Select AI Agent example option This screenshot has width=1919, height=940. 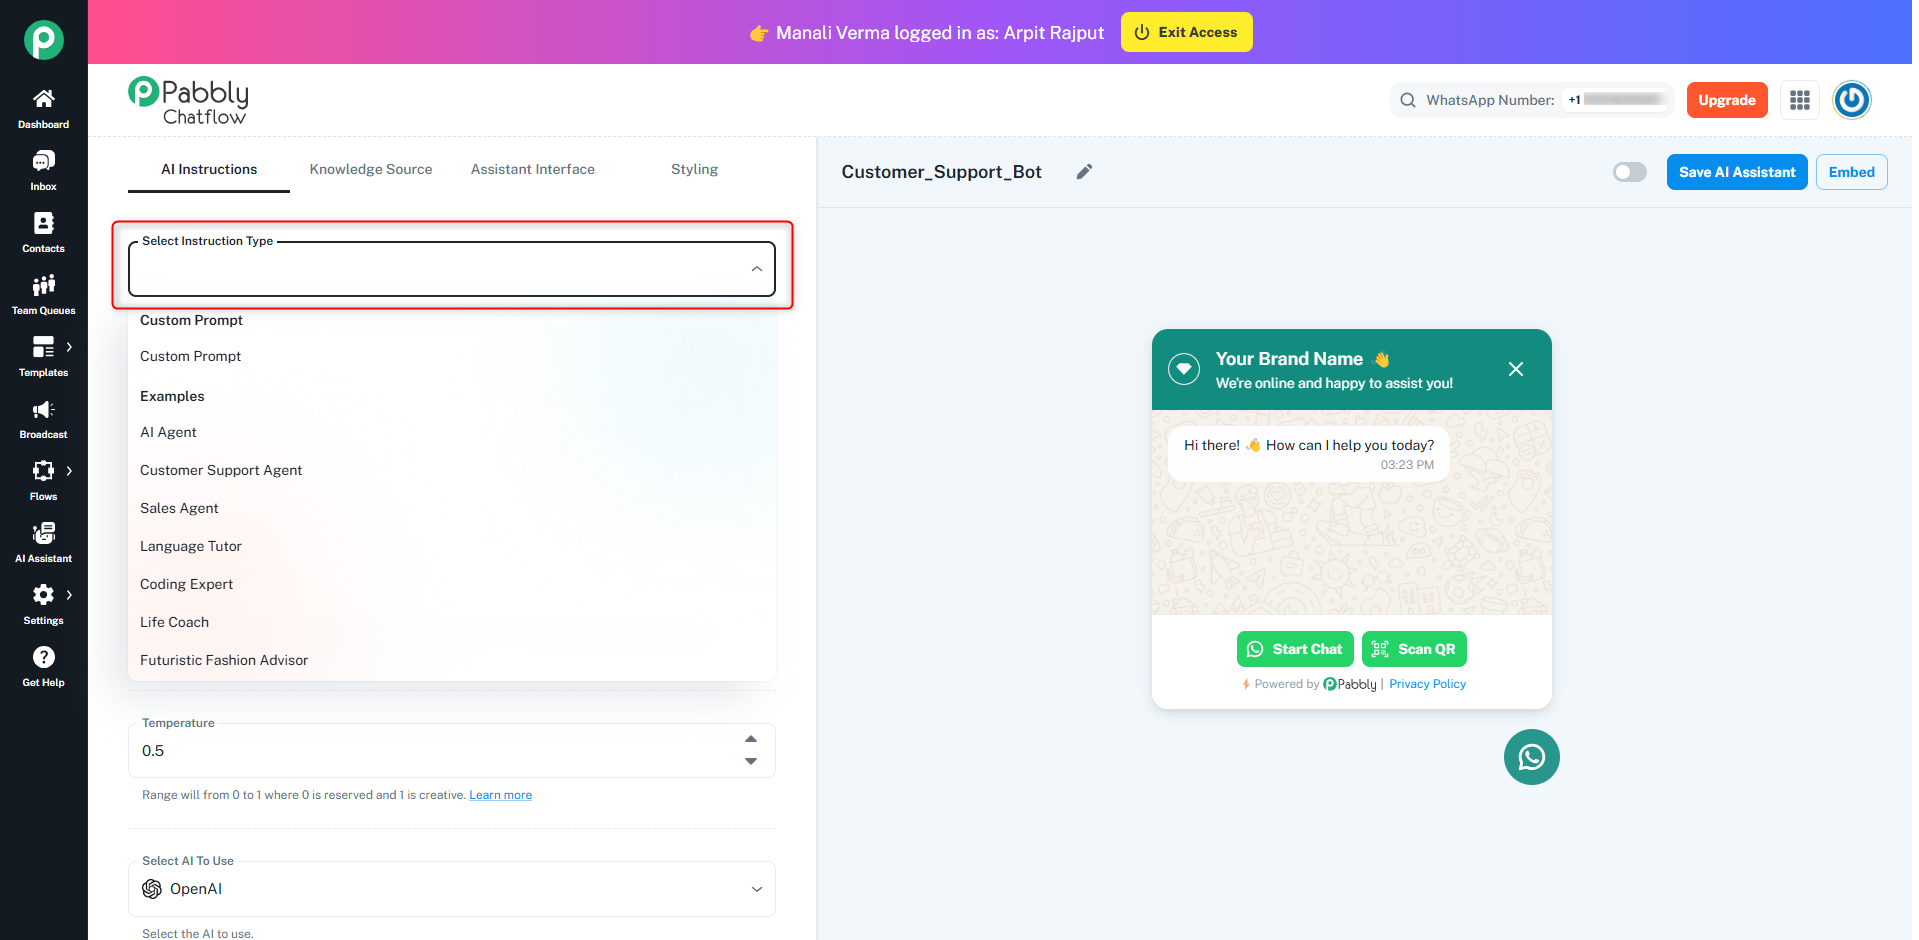point(452,432)
